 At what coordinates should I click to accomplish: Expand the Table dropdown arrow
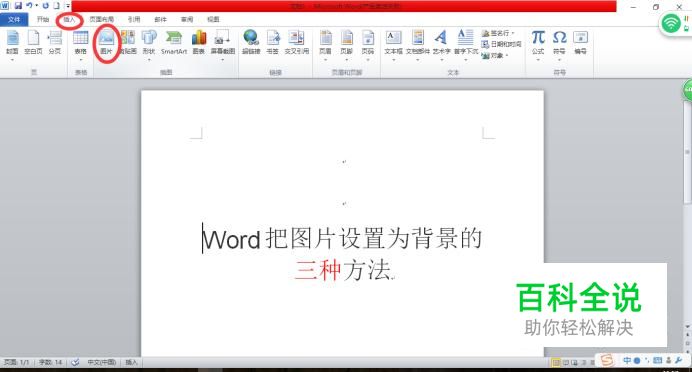click(x=80, y=60)
